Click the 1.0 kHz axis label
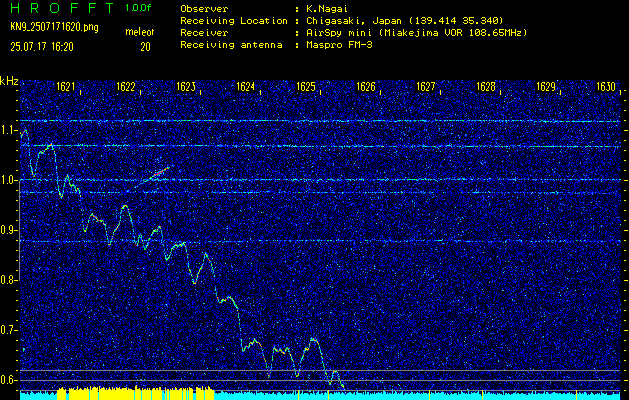 (x=8, y=181)
